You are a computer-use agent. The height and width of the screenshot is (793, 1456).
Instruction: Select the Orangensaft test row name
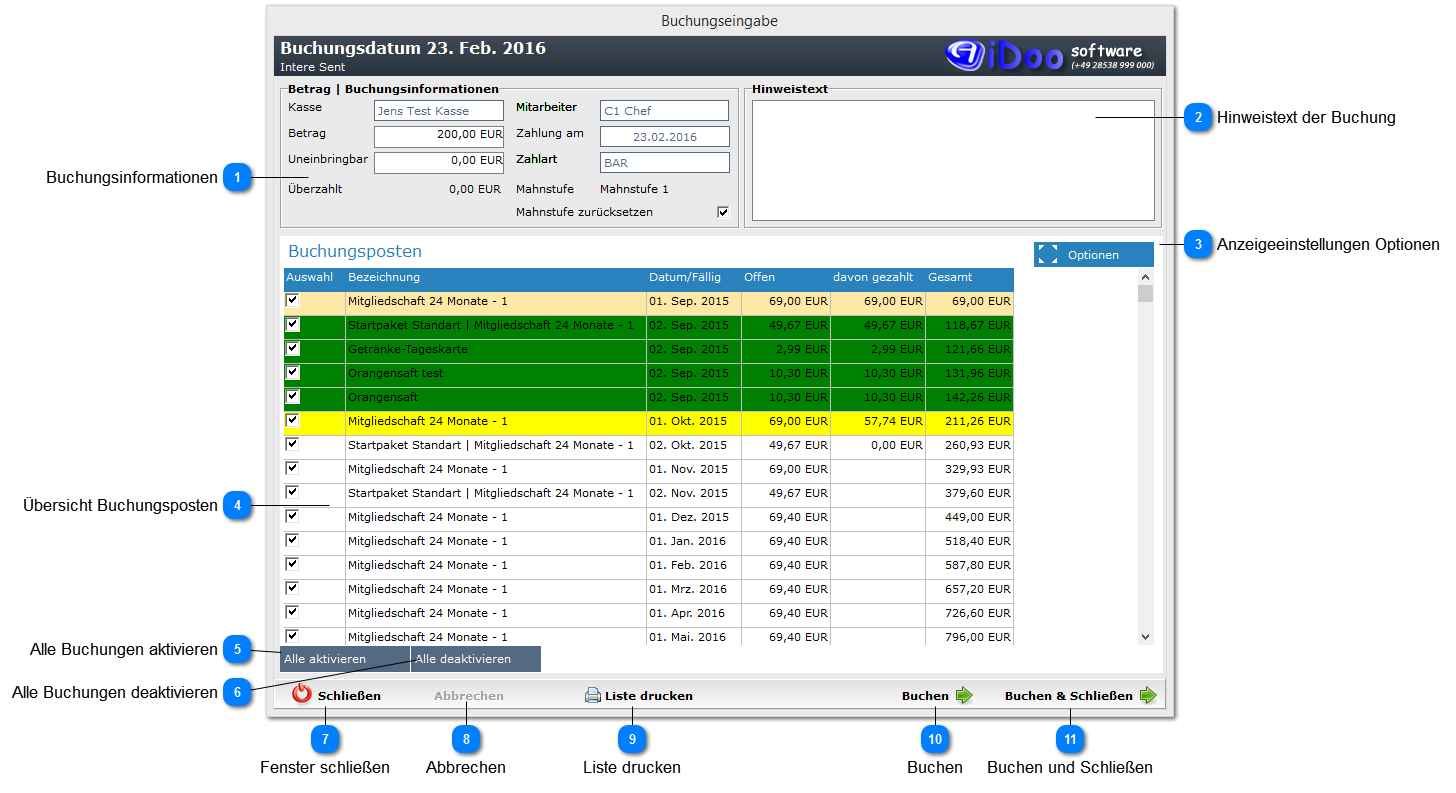tap(396, 373)
